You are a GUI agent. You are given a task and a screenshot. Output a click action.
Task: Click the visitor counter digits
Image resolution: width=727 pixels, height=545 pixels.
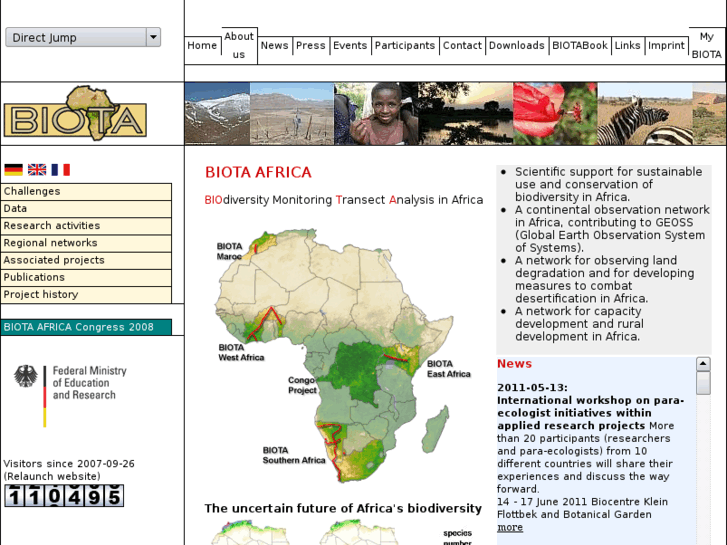pos(64,495)
